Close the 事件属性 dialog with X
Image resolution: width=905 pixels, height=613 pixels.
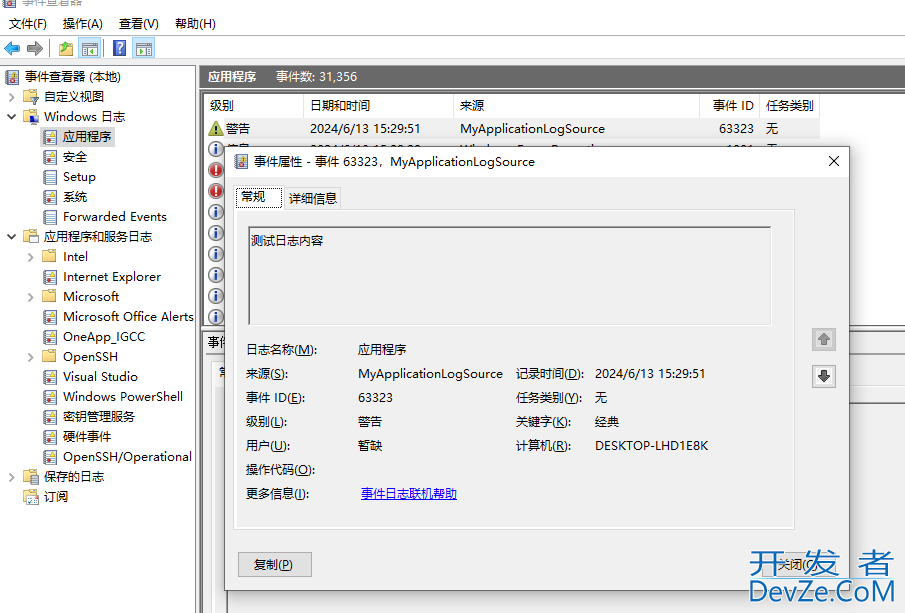(833, 161)
